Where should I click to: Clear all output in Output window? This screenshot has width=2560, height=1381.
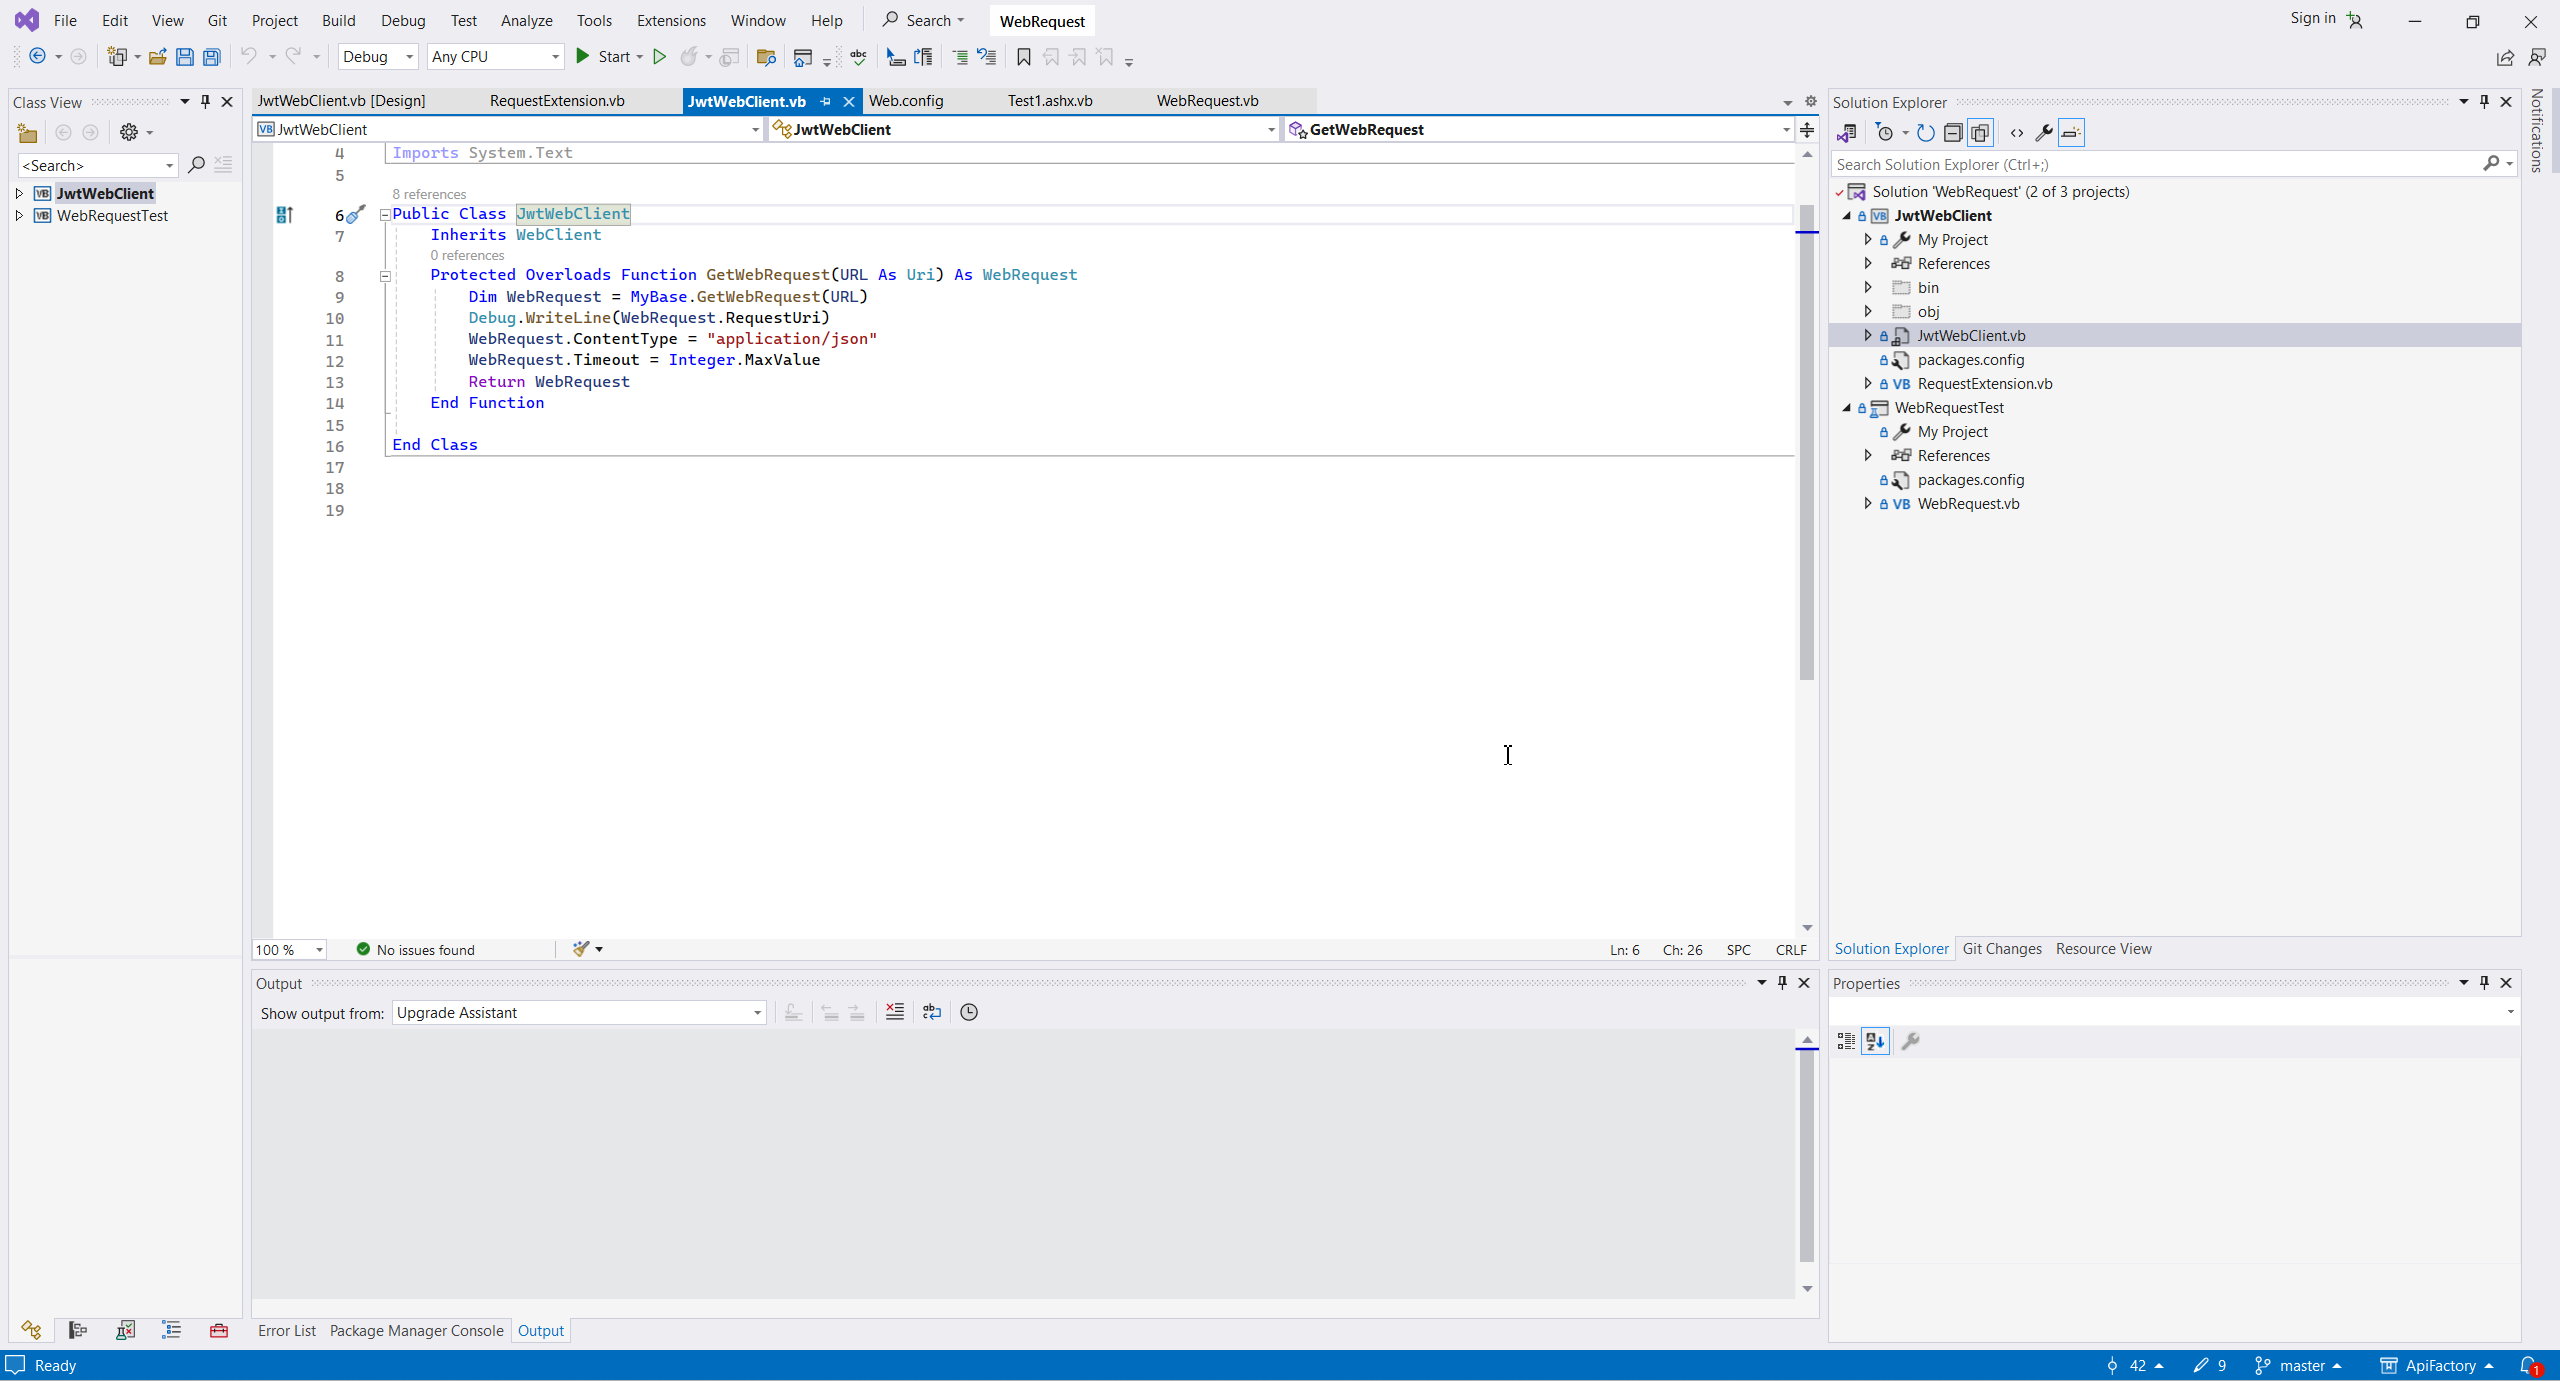895,1012
